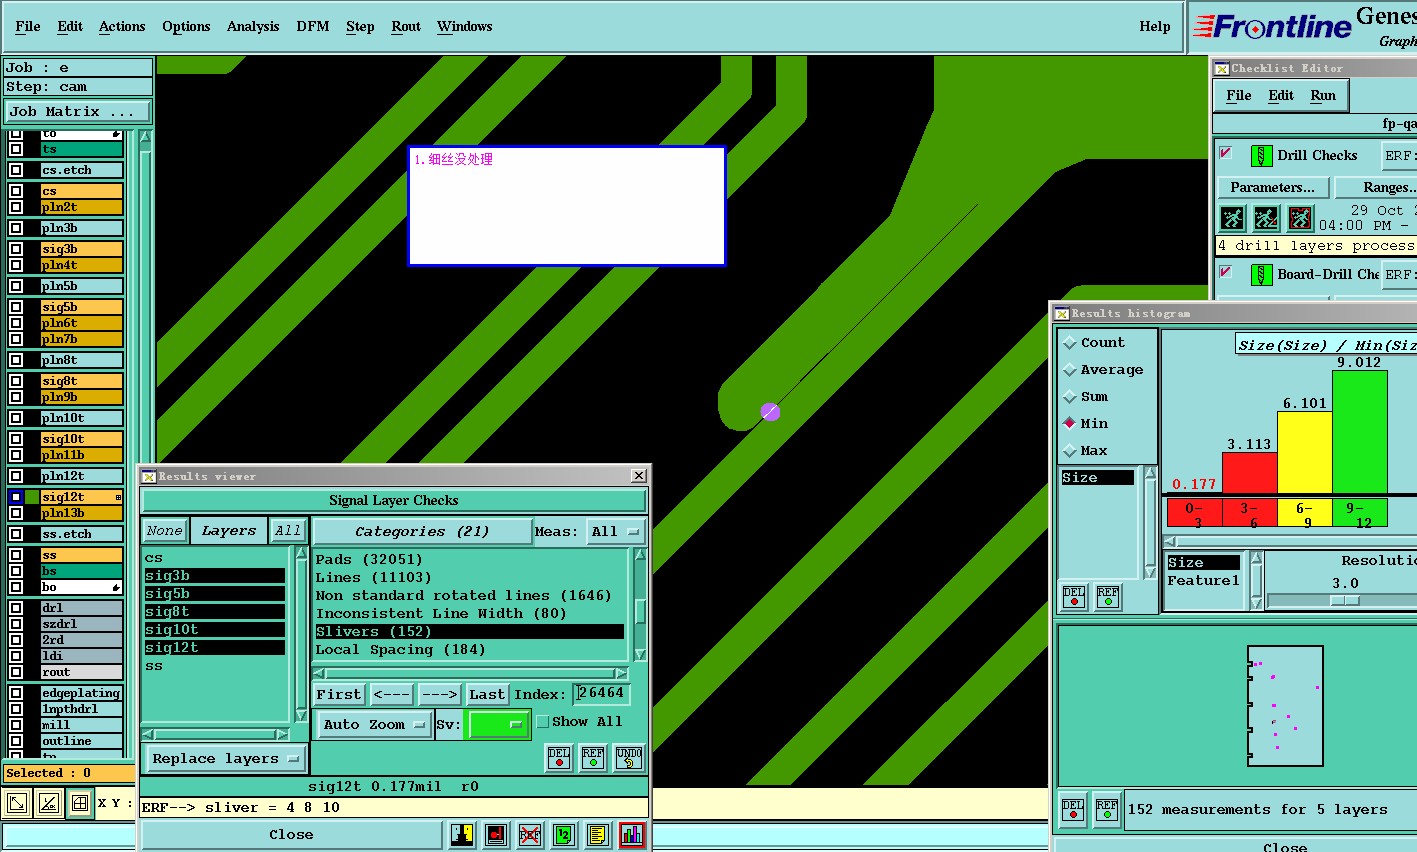Screen dimensions: 1417x852
Task: Click the angle measurement icon in status bar
Action: [x=48, y=802]
